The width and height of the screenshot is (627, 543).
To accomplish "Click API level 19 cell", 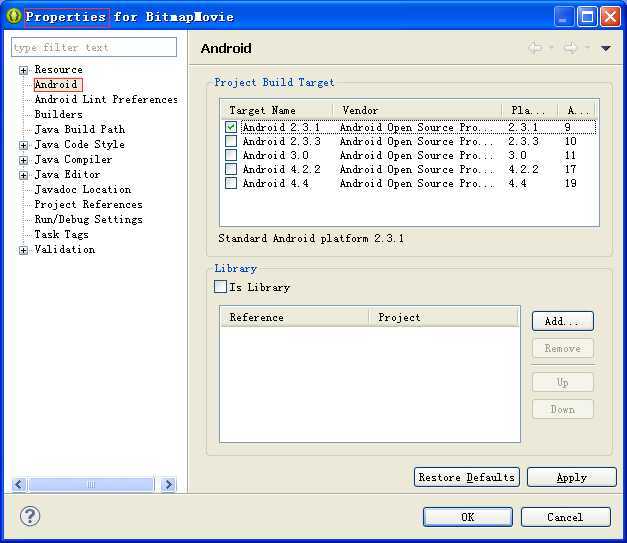I will (x=571, y=183).
